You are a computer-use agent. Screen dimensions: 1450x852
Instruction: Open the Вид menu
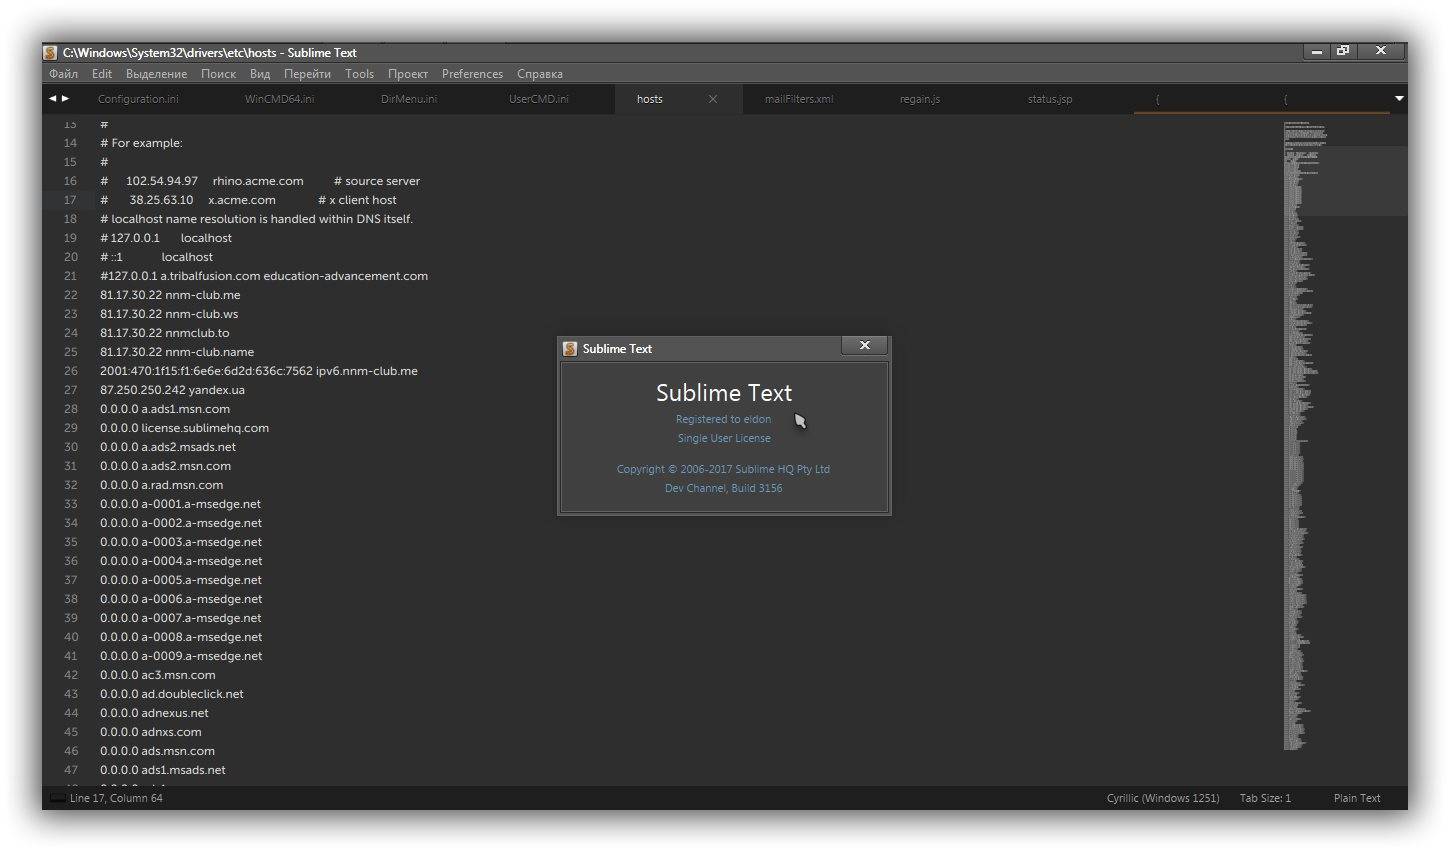coord(260,74)
